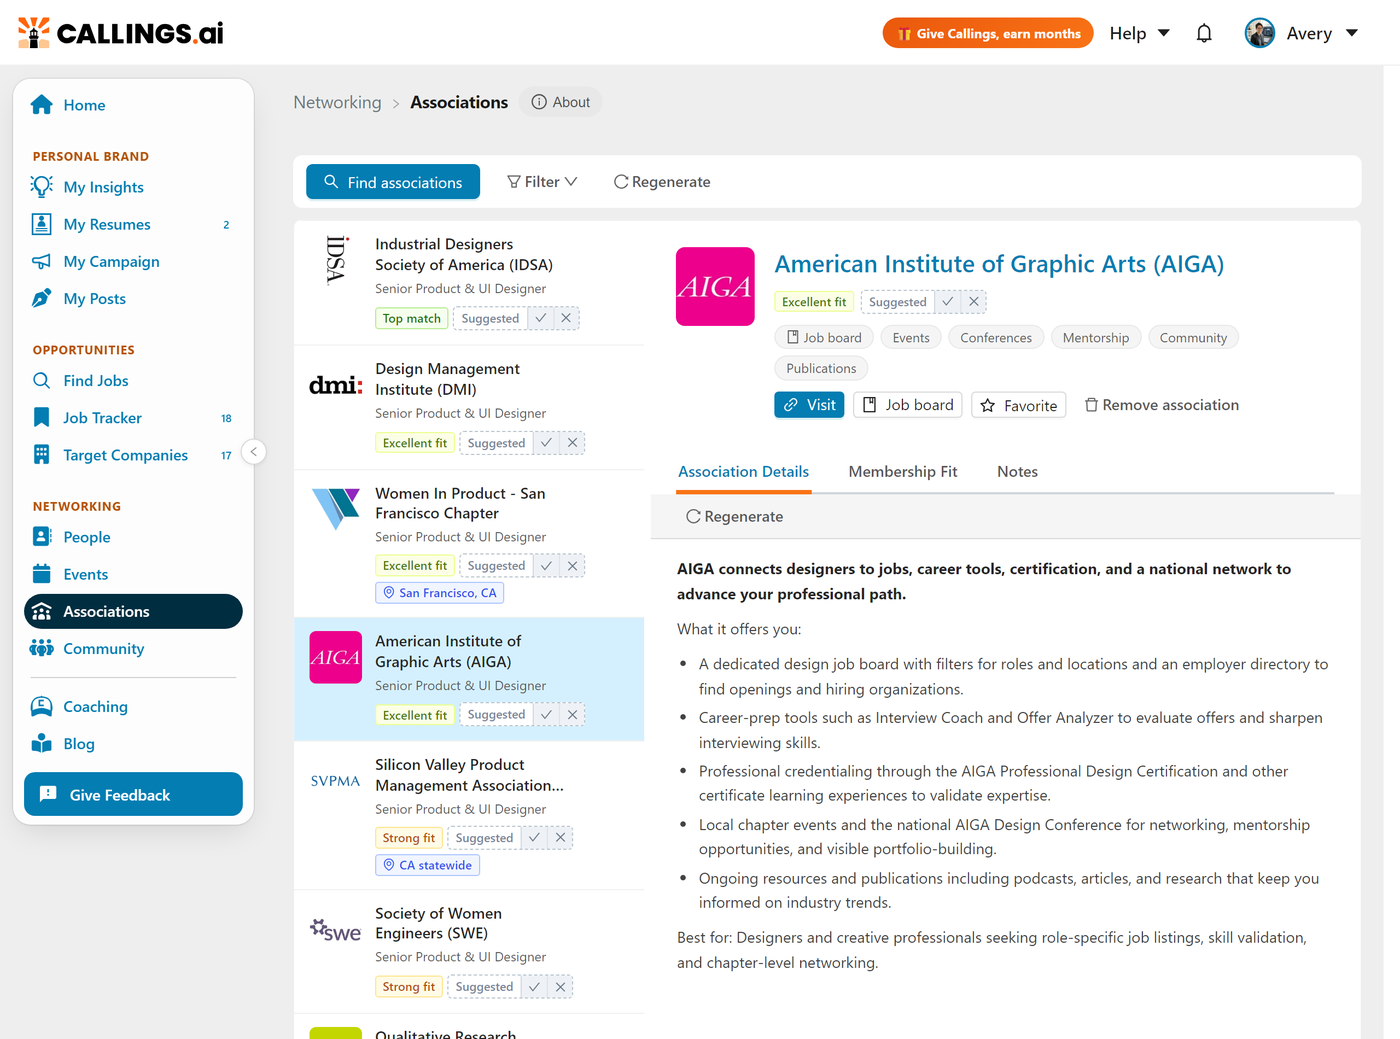Remove association with trash icon
The width and height of the screenshot is (1400, 1039).
click(x=1162, y=405)
